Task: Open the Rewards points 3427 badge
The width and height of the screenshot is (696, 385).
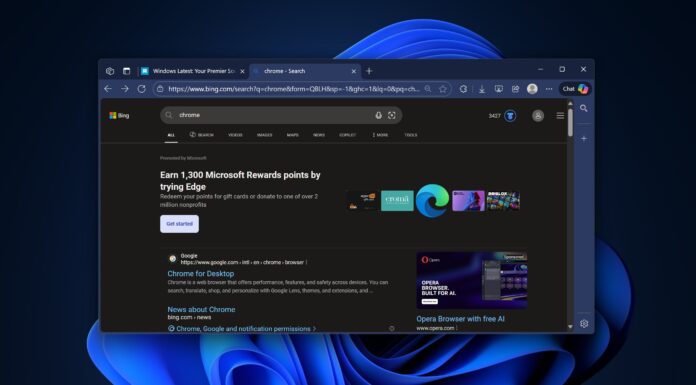Action: (502, 116)
